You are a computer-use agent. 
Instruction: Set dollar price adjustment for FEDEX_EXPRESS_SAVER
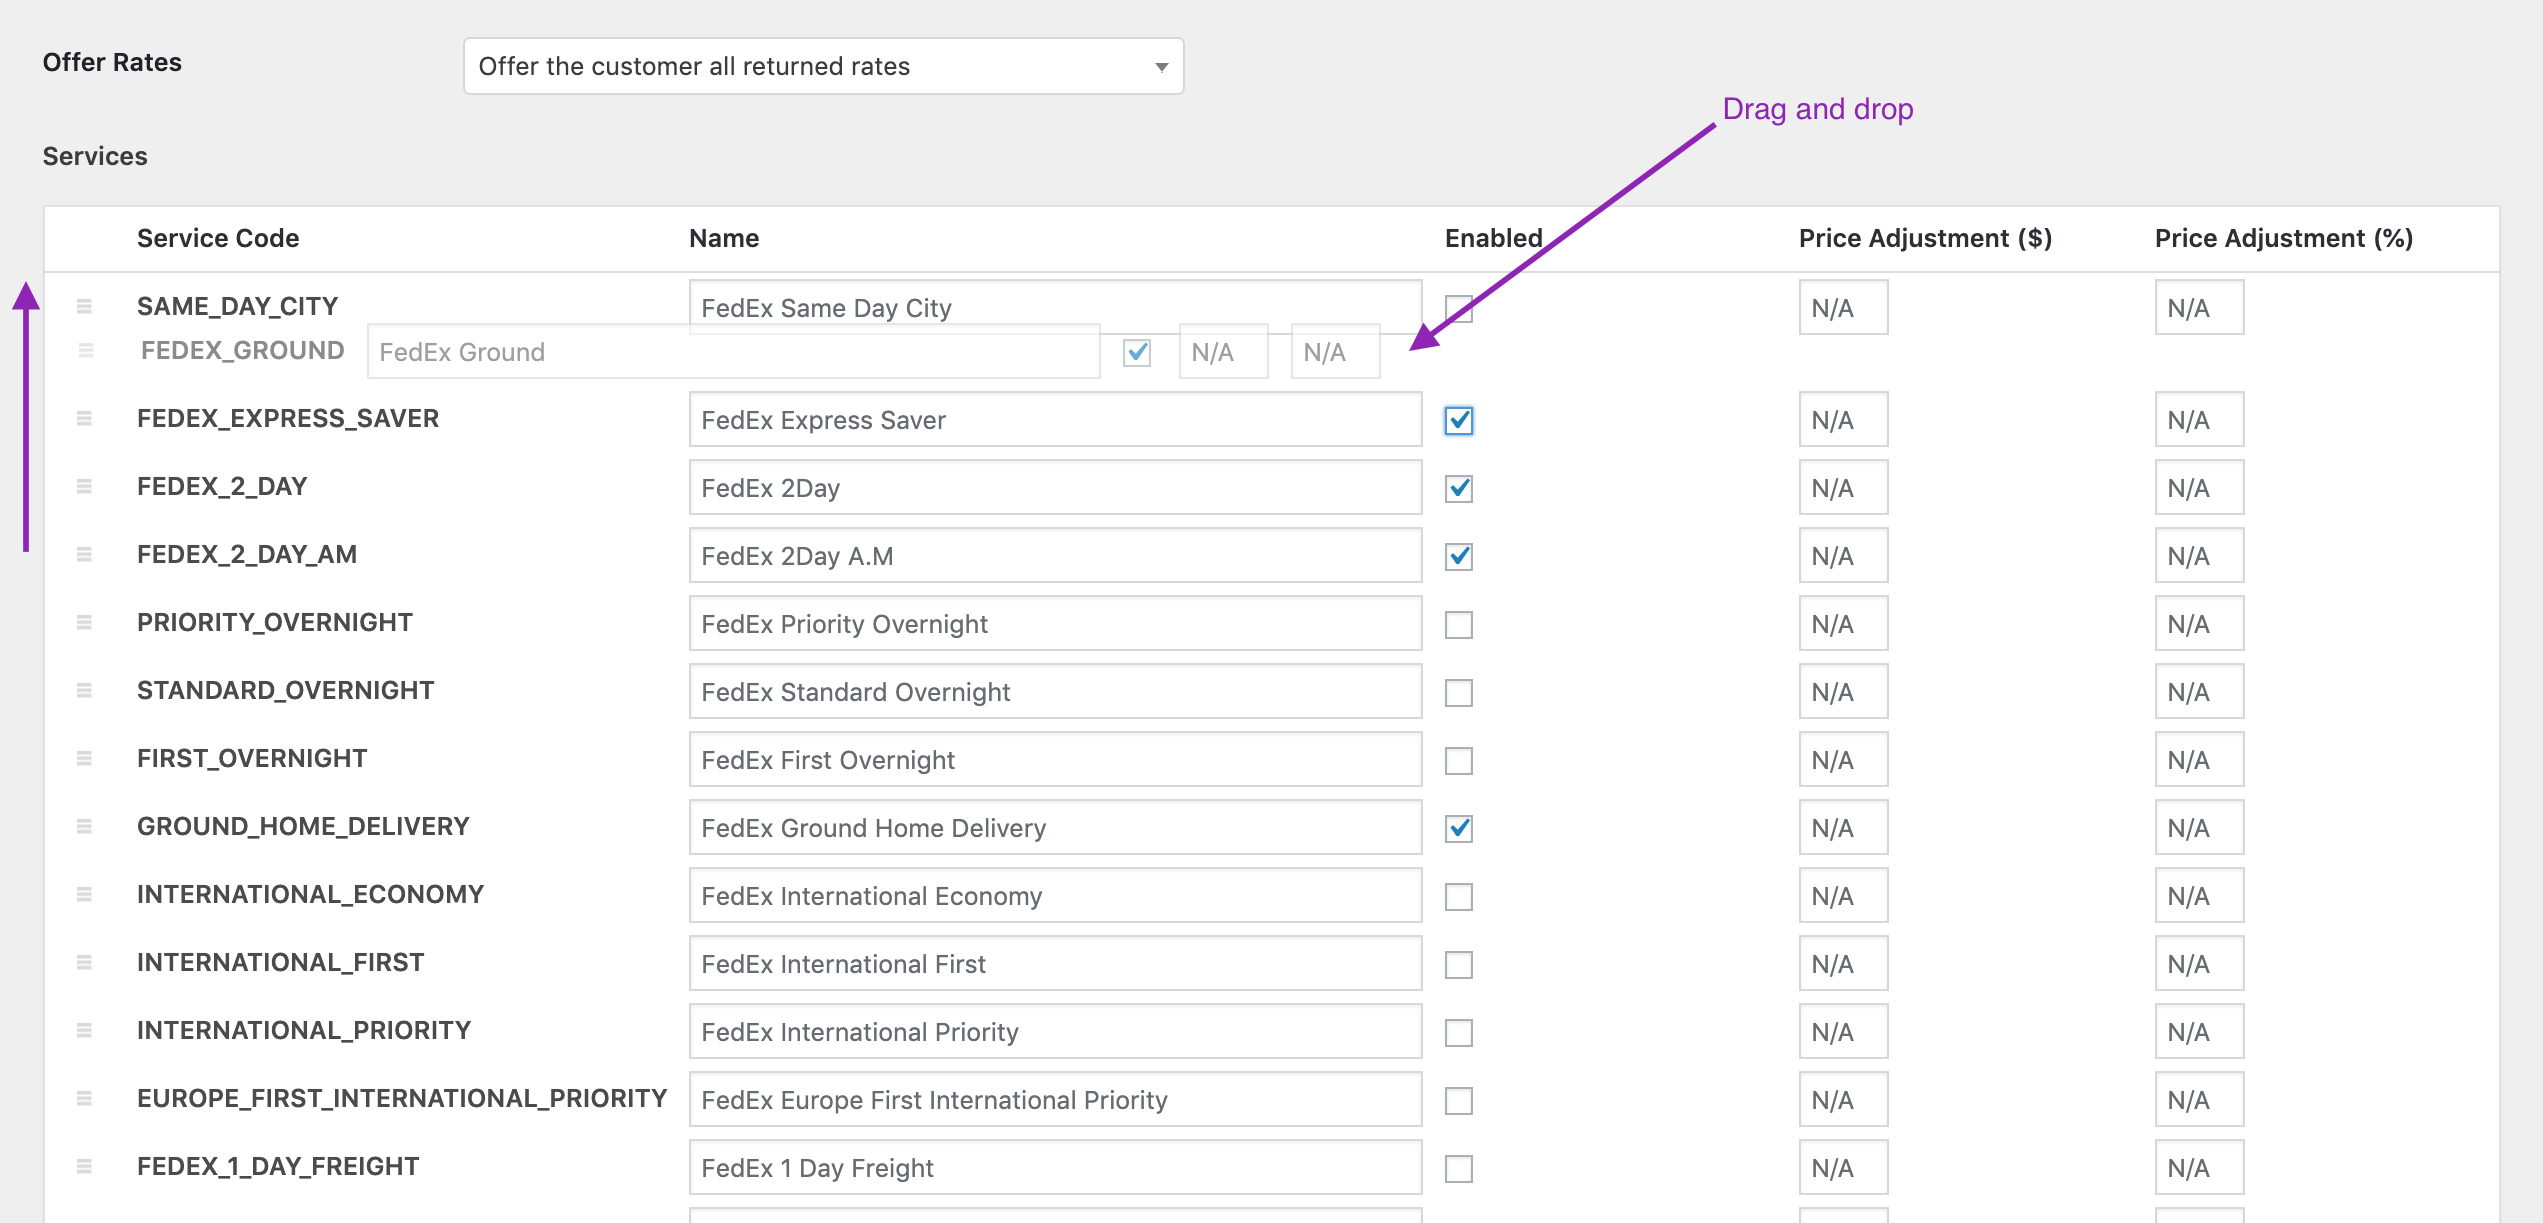[x=1843, y=419]
